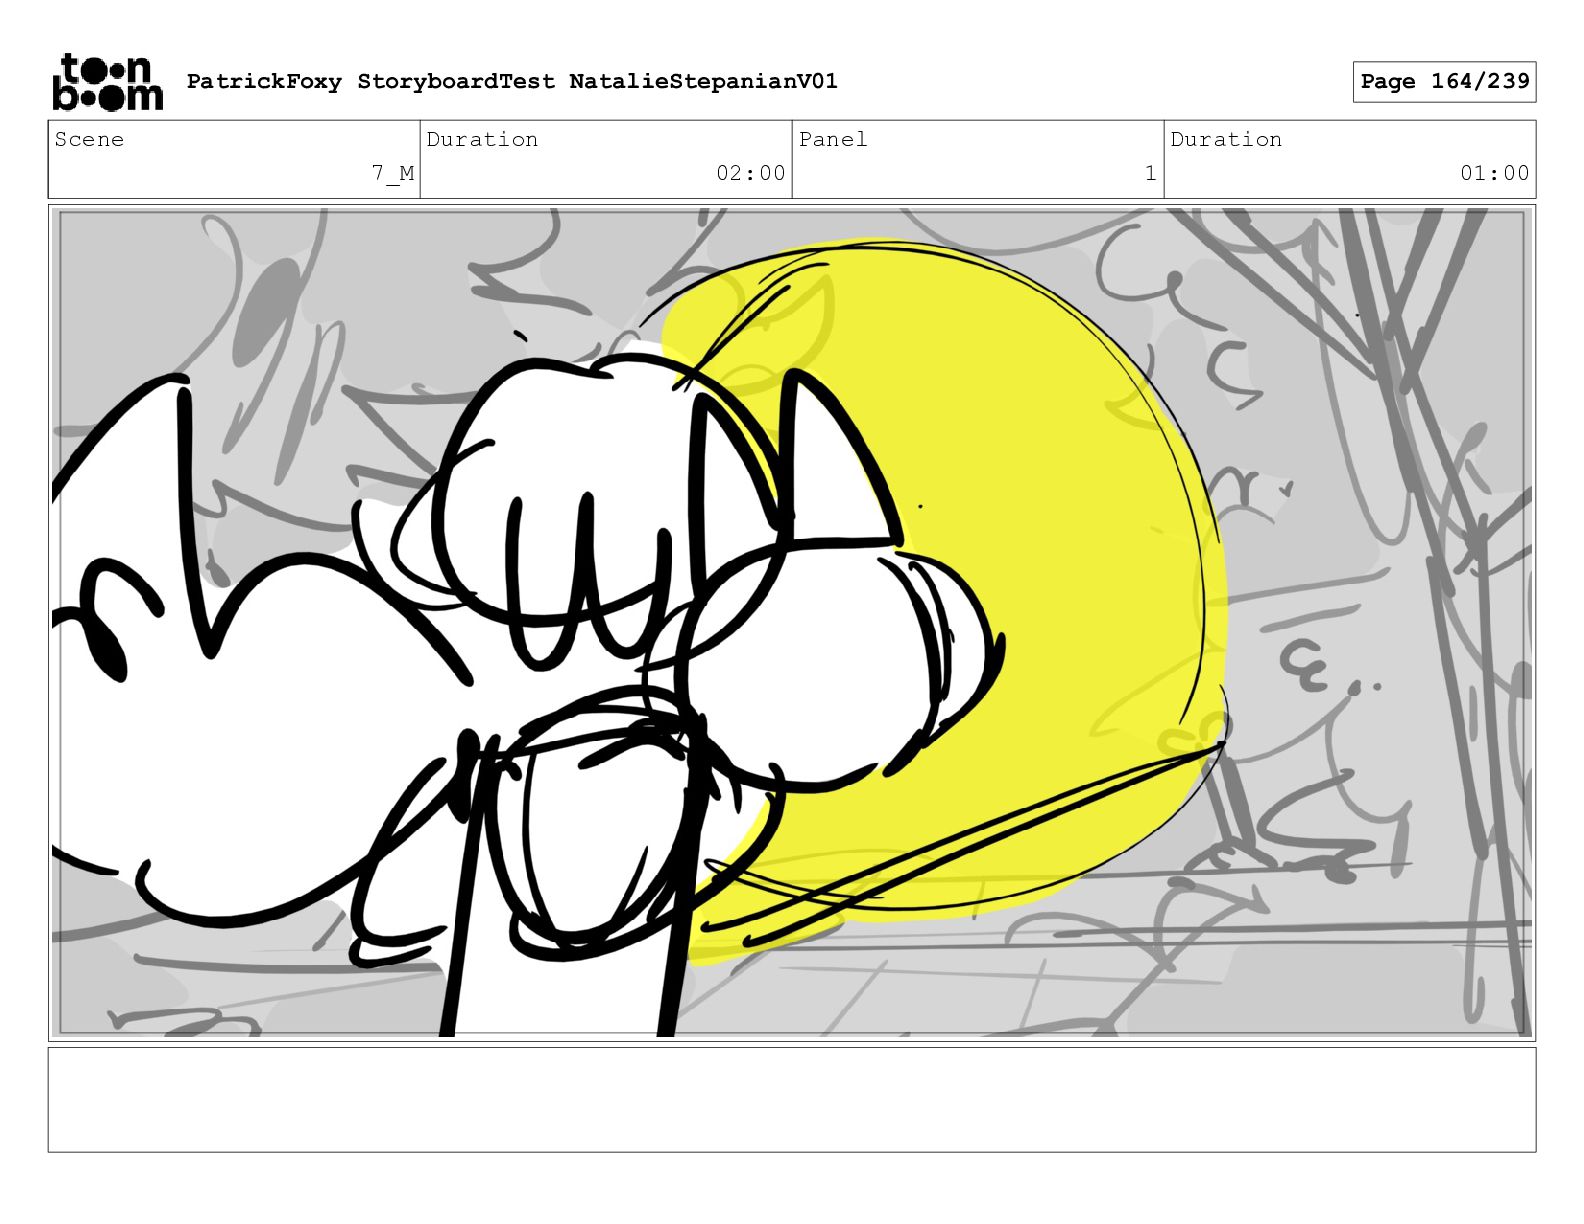
Task: Click the 'Scene' header label
Action: point(89,139)
